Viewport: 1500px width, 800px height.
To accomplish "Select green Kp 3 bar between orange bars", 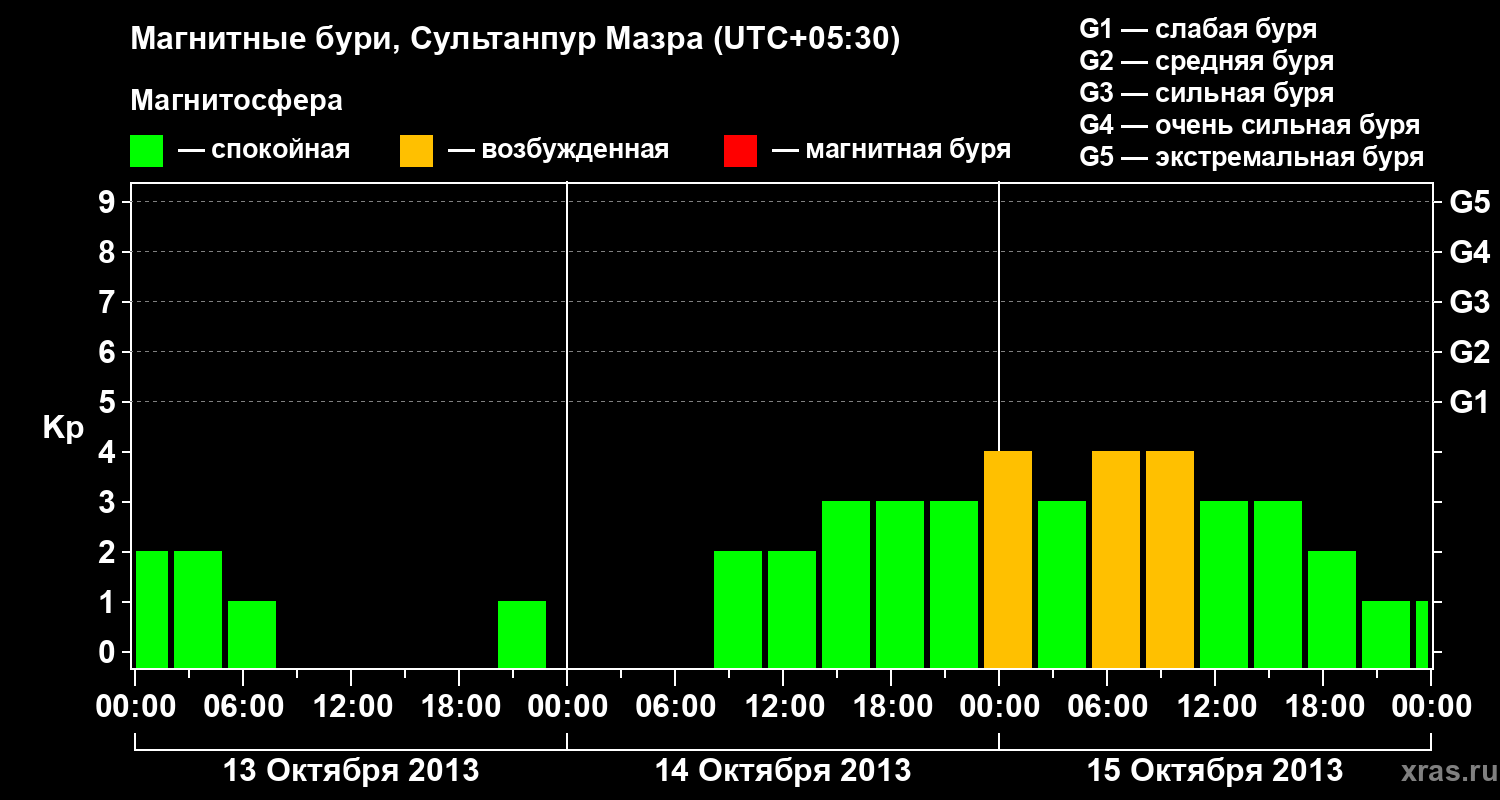I will 1062,585.
